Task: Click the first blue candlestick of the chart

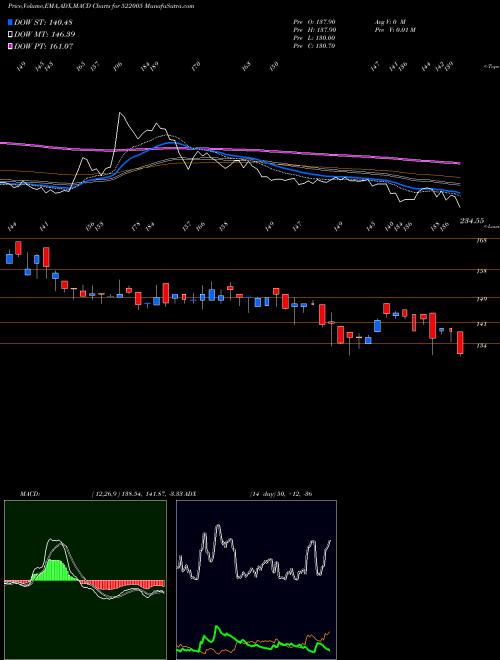Action: coord(9,258)
